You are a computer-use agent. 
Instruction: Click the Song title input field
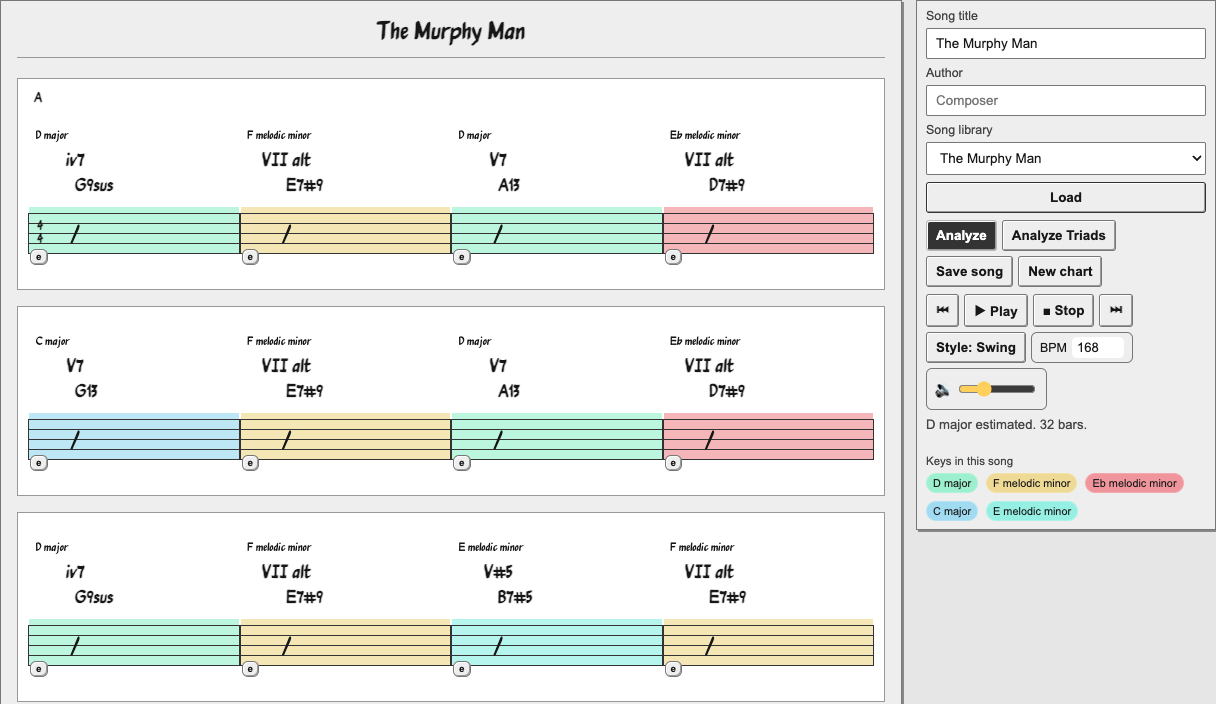point(1066,43)
